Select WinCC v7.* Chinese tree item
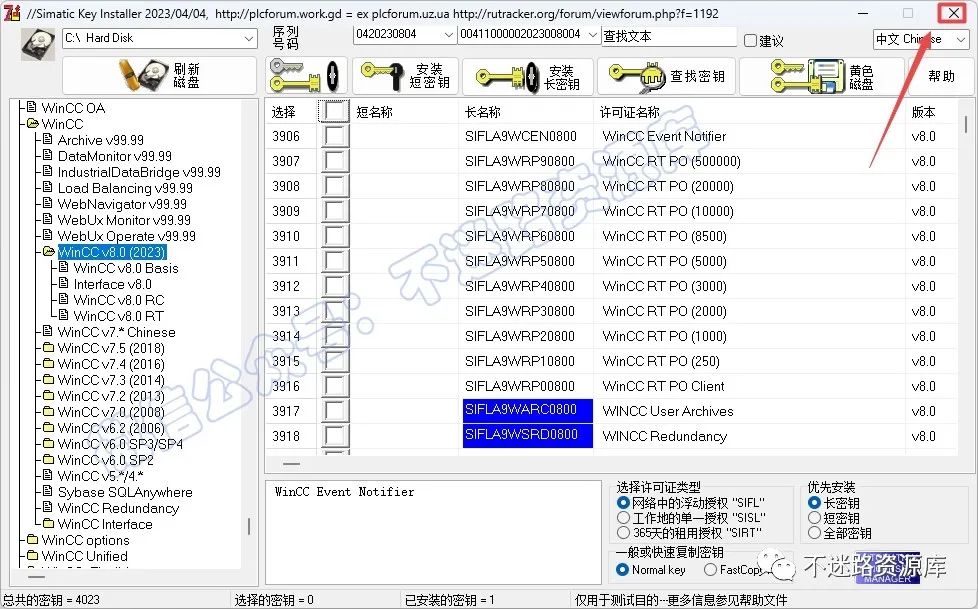Viewport: 978px width, 609px height. click(x=117, y=332)
